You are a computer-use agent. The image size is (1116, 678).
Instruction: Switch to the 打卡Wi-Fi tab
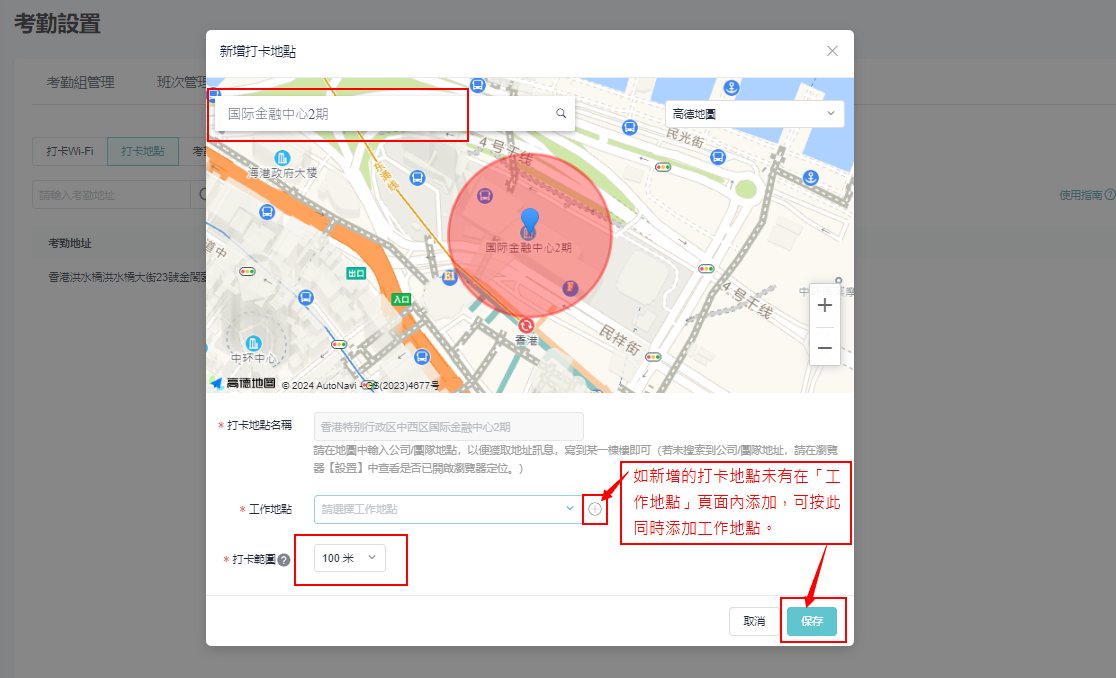[70, 151]
